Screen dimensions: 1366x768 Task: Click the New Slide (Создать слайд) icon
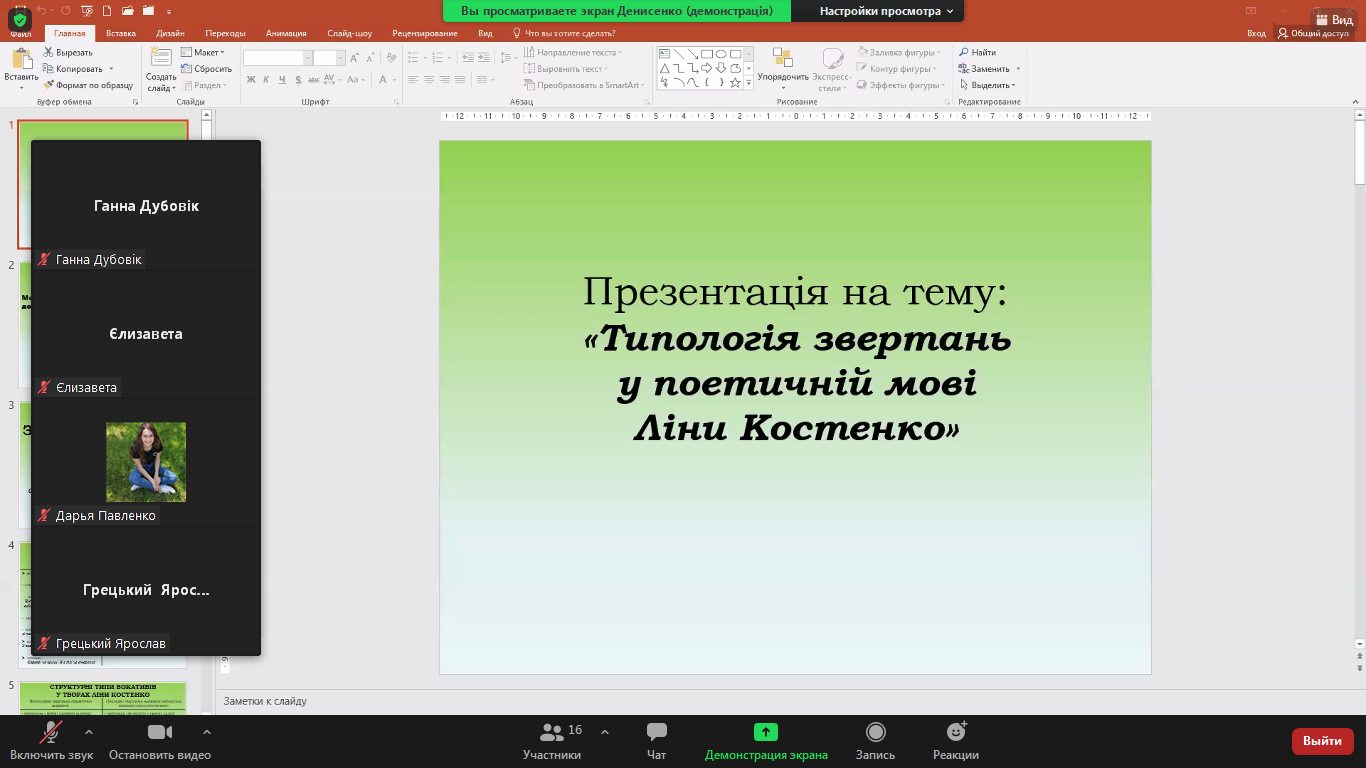tap(161, 59)
